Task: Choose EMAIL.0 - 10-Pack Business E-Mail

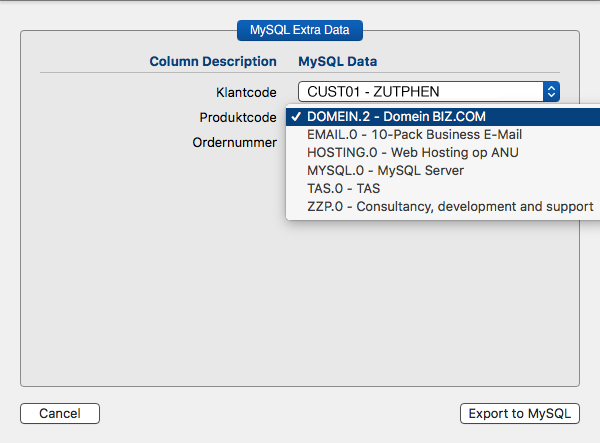Action: (x=443, y=135)
